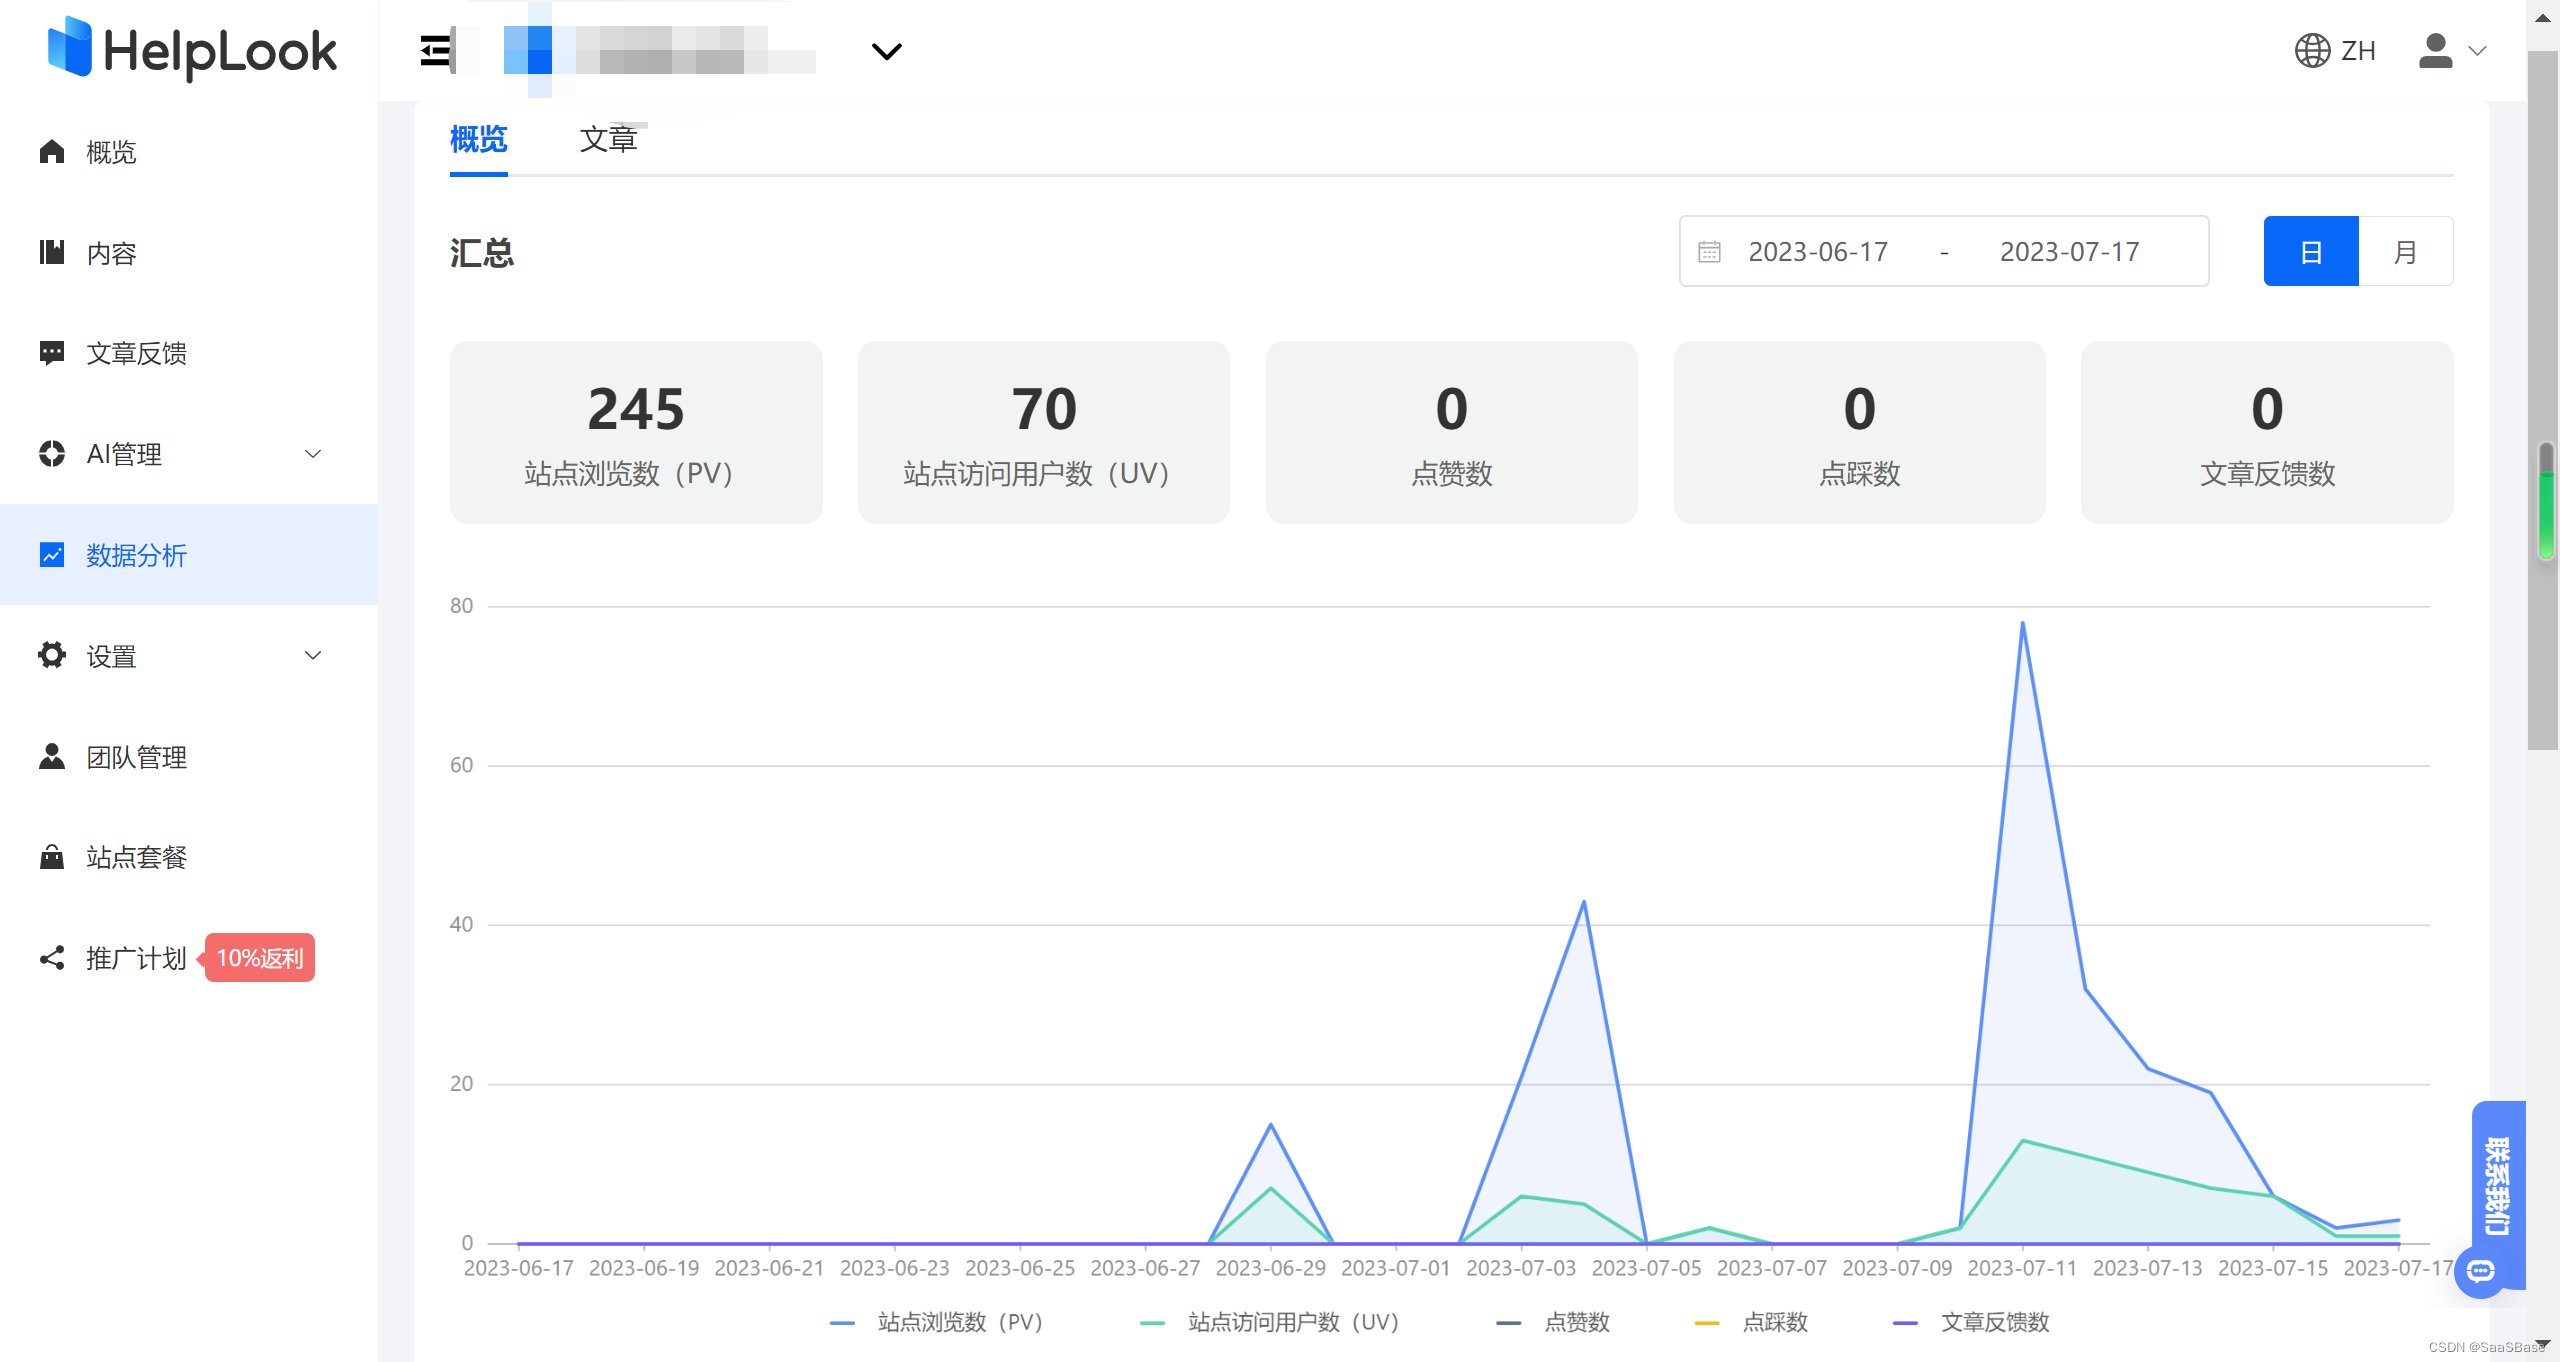Open the chat support bubble icon
The width and height of the screenshot is (2560, 1362).
pyautogui.click(x=2480, y=1271)
